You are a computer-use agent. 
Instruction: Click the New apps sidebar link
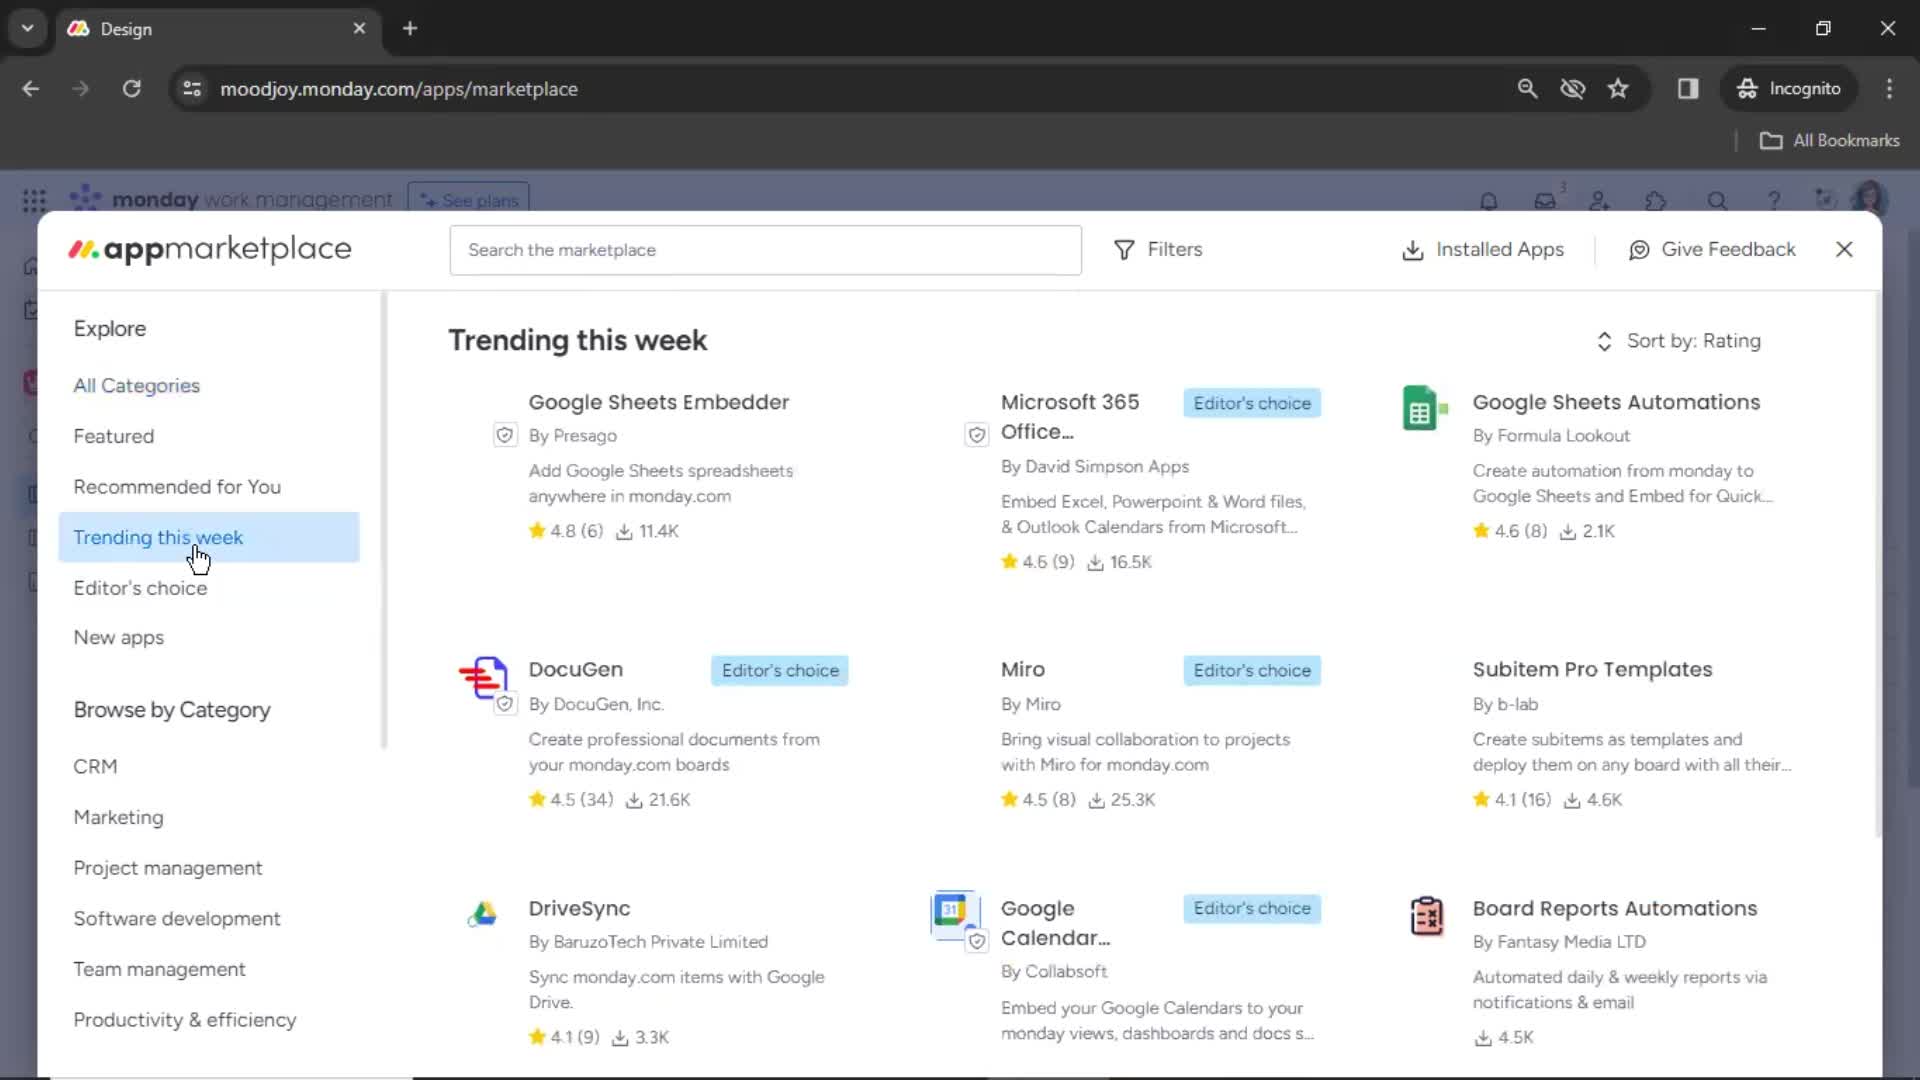click(119, 638)
